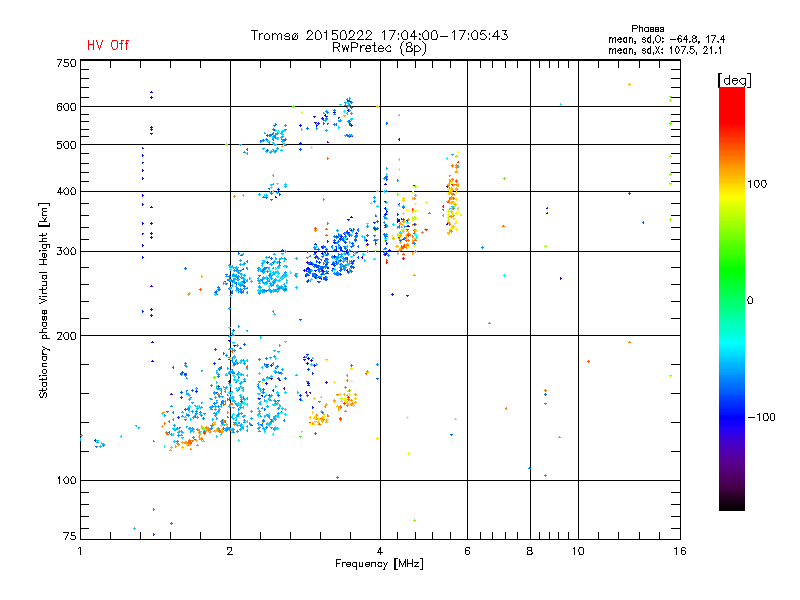Click the red 'HV Off' label
800x600 pixels.
[108, 45]
